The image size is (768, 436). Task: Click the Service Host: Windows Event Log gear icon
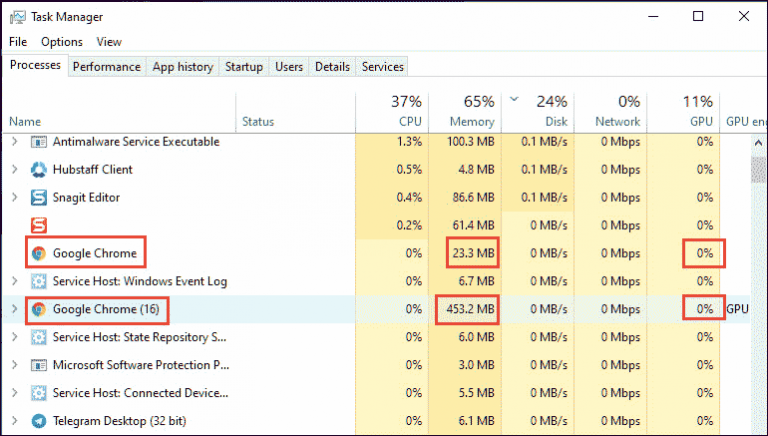(39, 281)
